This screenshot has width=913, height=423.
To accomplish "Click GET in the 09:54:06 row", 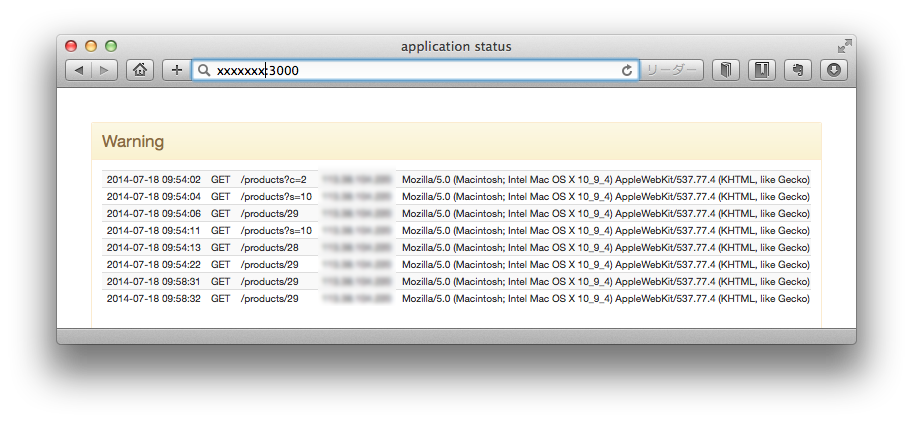I will tap(221, 213).
